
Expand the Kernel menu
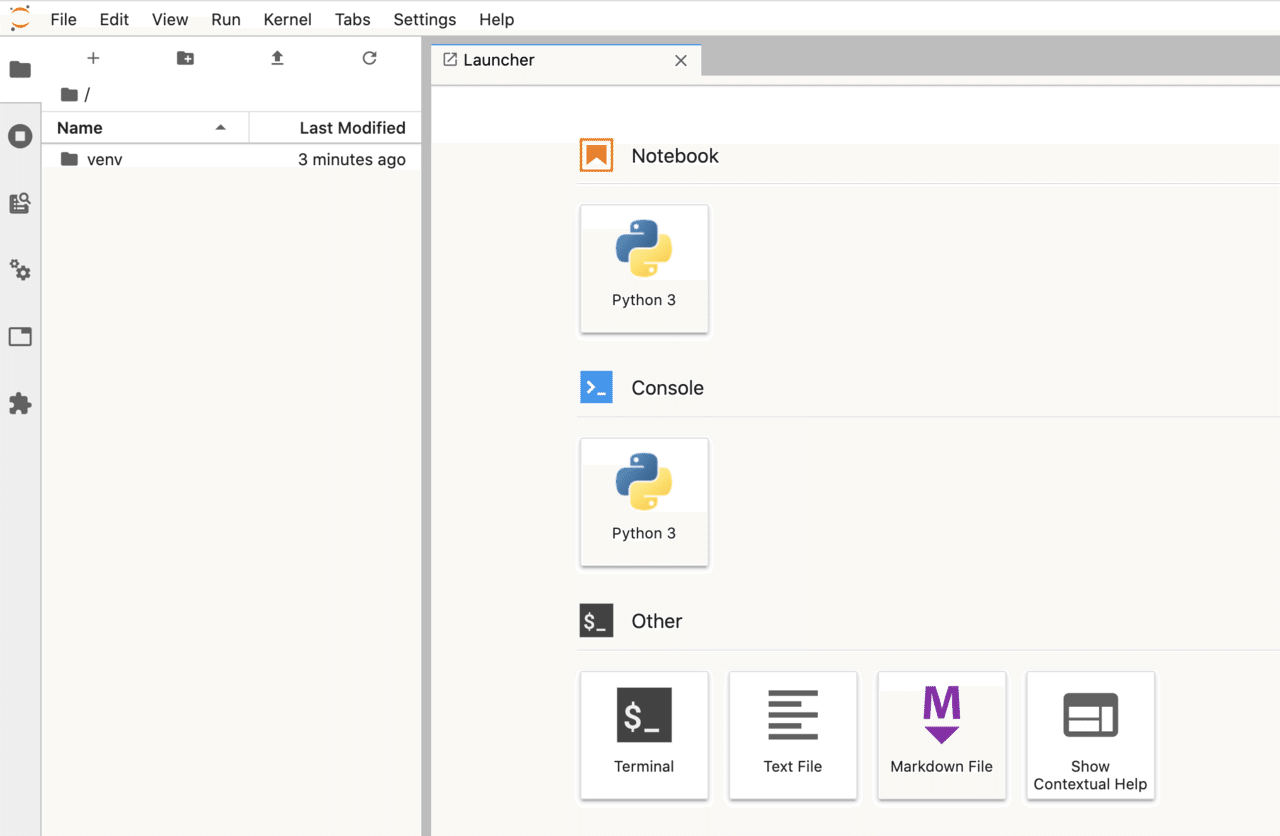click(287, 19)
